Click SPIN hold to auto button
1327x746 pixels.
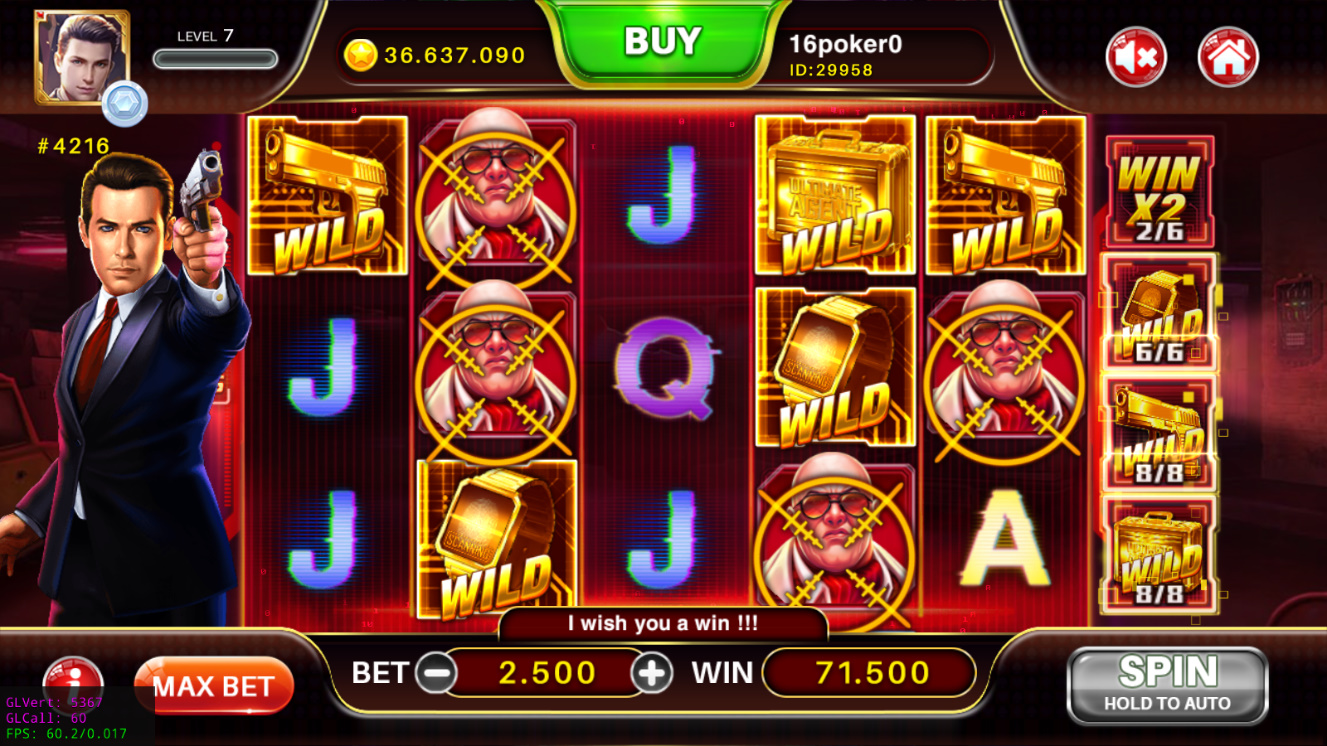[1167, 684]
